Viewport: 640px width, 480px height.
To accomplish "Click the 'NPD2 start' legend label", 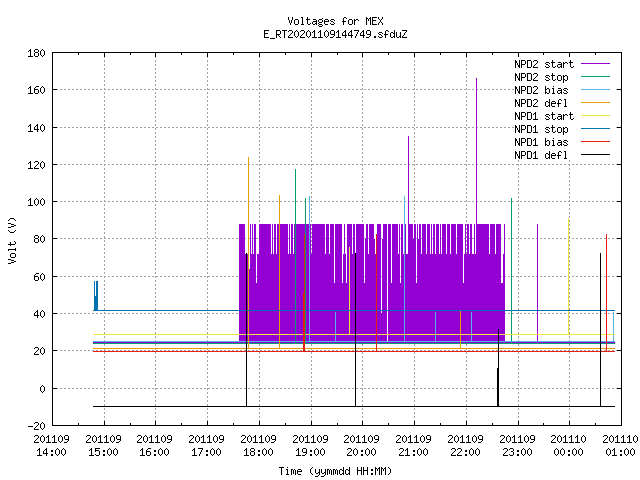I will [544, 64].
